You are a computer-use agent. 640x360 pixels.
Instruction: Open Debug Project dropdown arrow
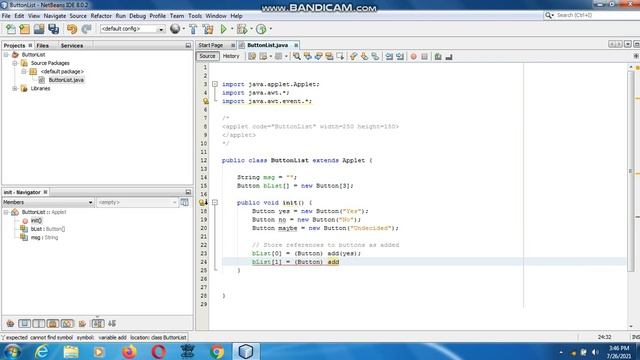coord(251,29)
